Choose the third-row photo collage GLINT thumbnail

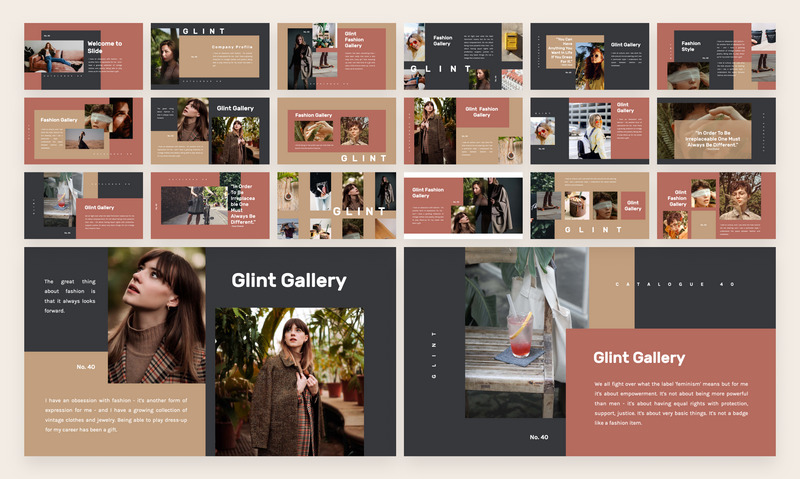pos(336,205)
